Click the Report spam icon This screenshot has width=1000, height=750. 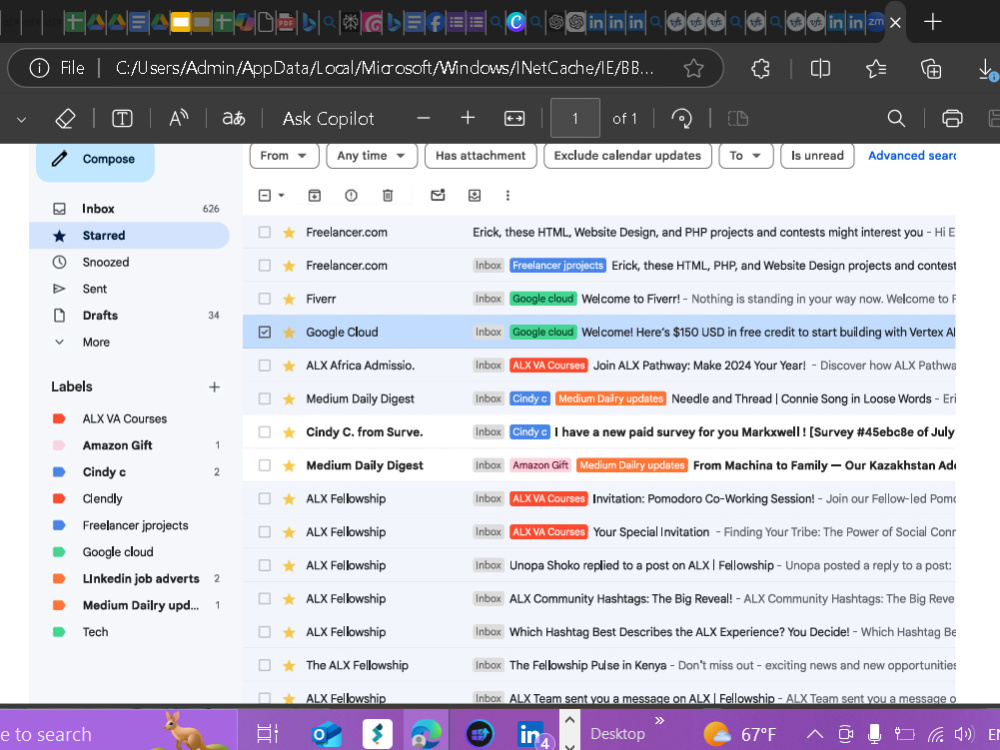351,196
